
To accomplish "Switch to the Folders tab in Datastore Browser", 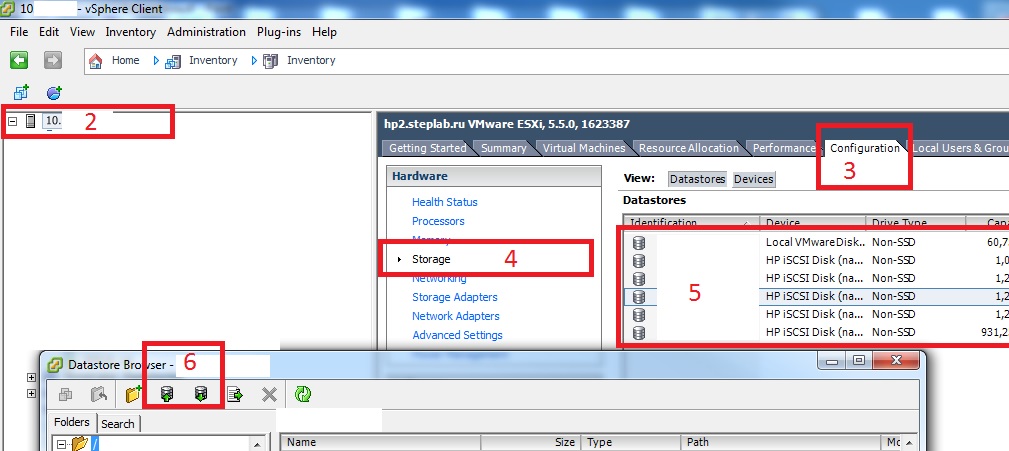I will click(x=71, y=422).
